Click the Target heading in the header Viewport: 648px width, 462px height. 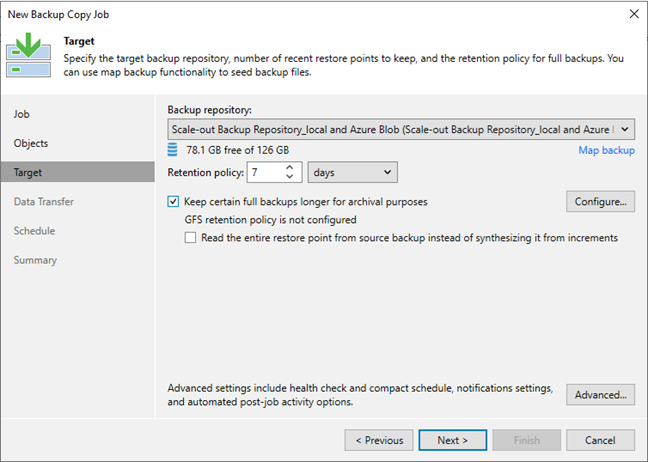79,41
